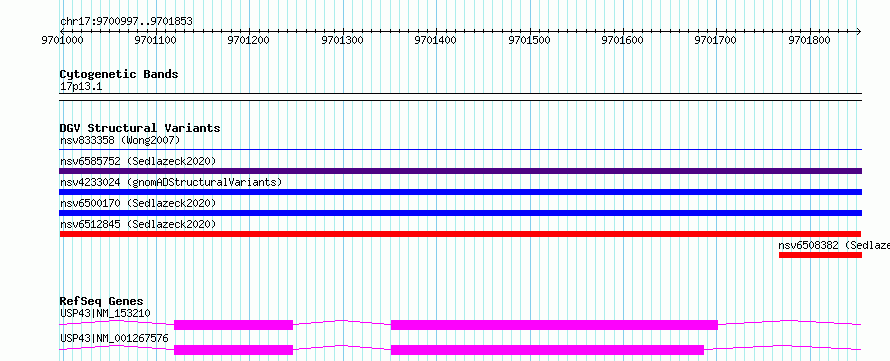
Task: Click the 9701300 ruler tick label
Action: (342, 40)
